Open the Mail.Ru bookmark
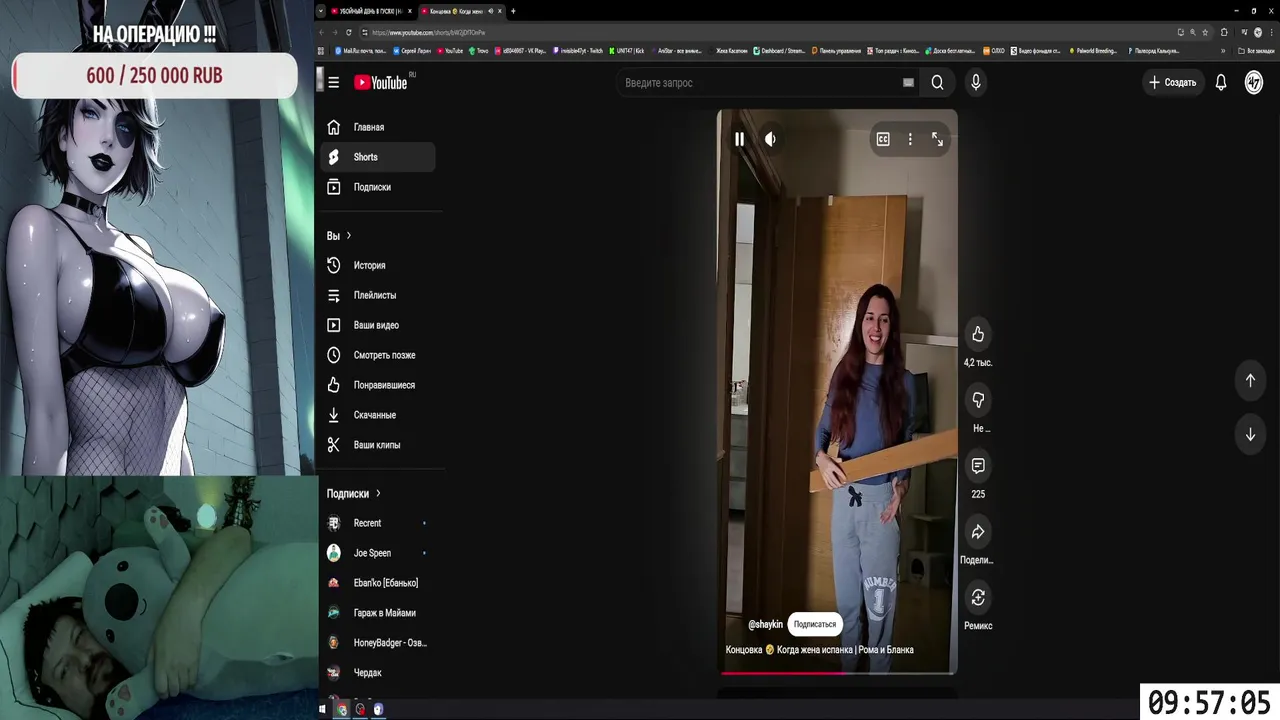The height and width of the screenshot is (720, 1280). pyautogui.click(x=361, y=50)
